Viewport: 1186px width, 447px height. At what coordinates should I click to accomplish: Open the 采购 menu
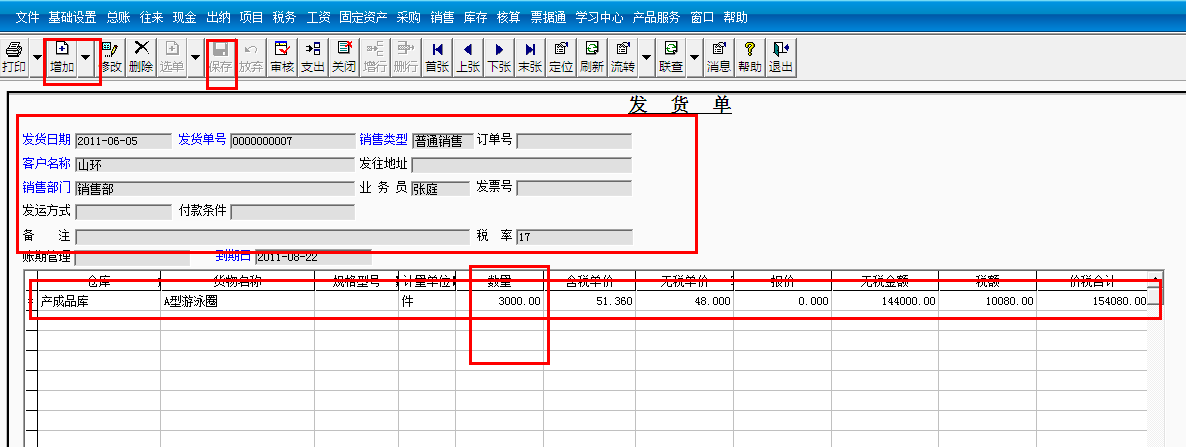coord(408,17)
